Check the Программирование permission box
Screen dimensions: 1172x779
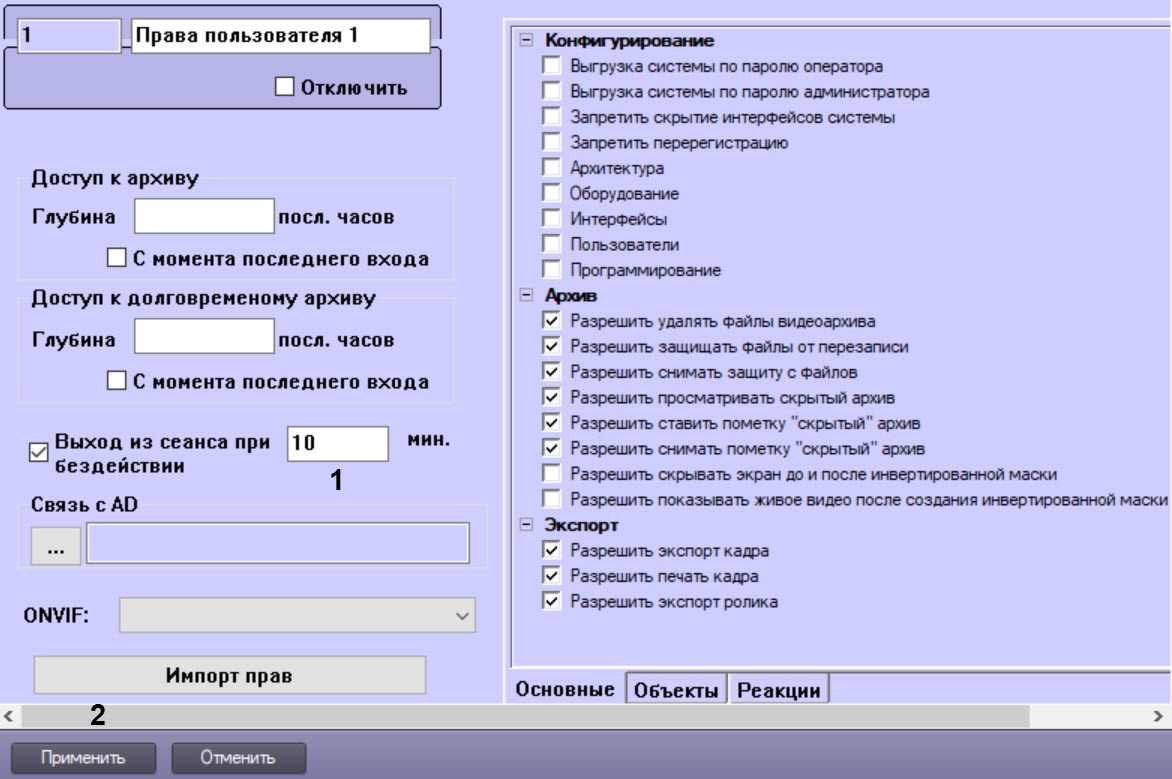coord(551,270)
